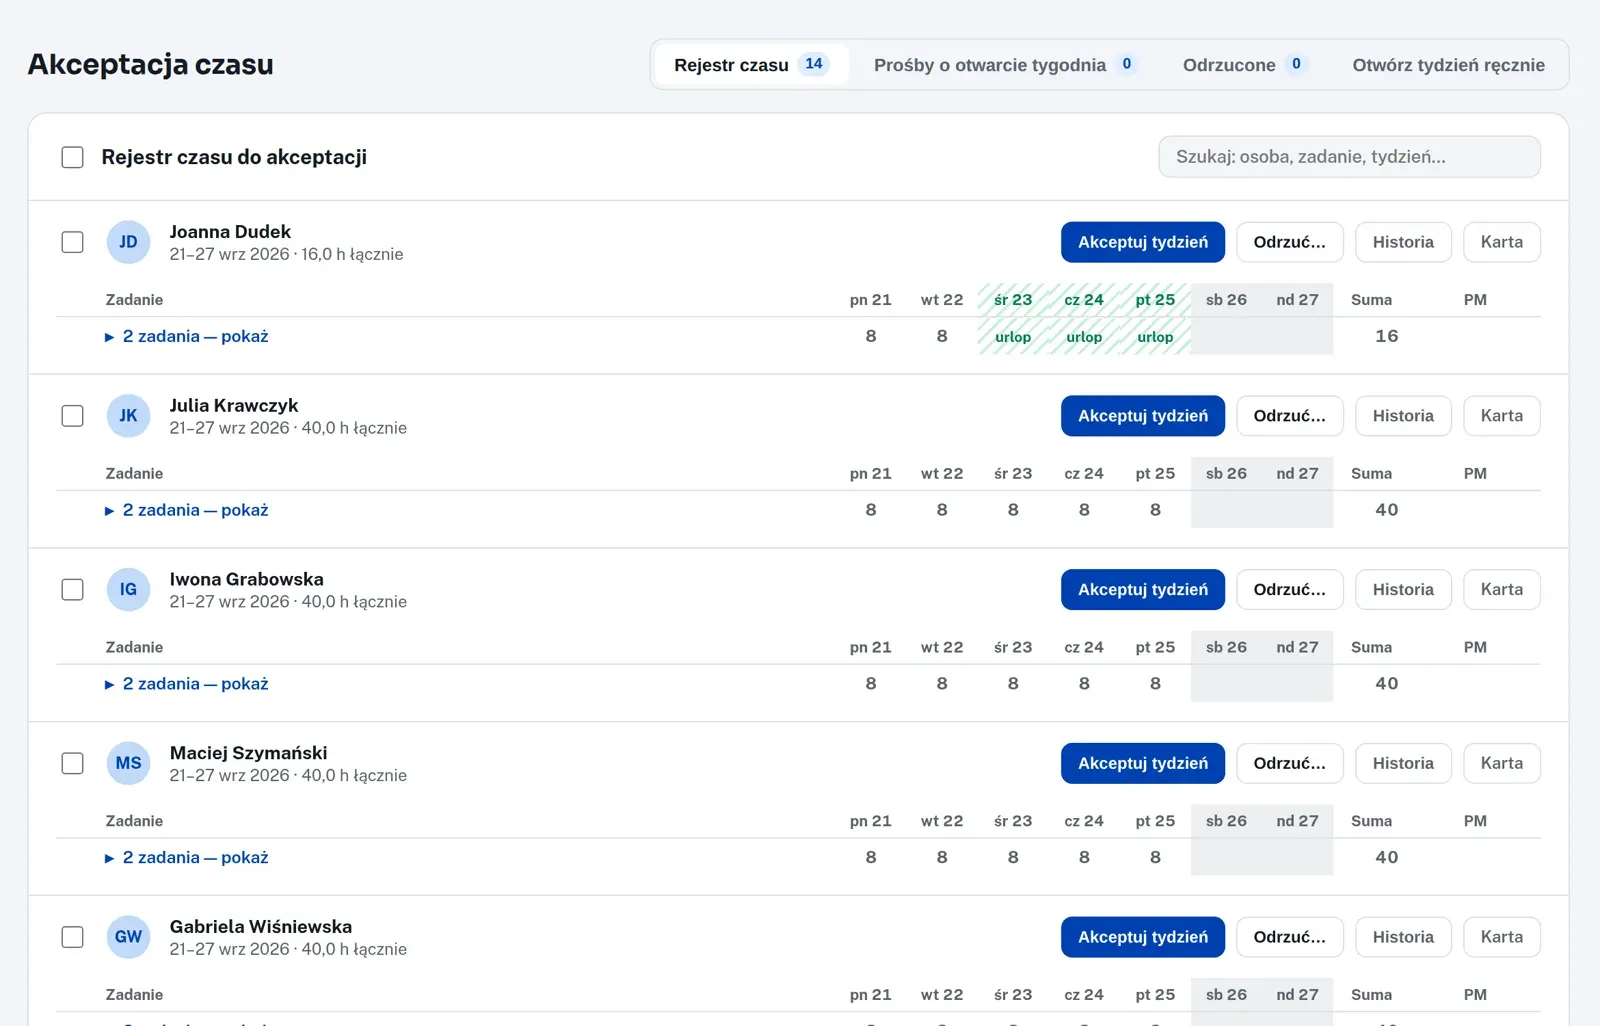Open Historia for Joanna Dudek
This screenshot has height=1026, width=1600.
(x=1403, y=242)
